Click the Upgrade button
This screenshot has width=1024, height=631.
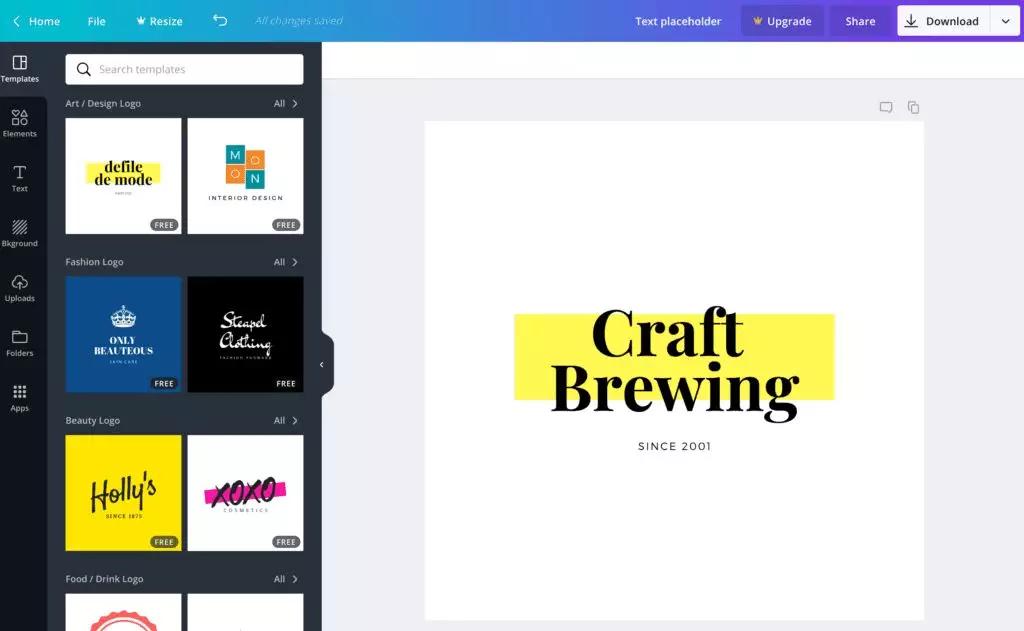(x=782, y=21)
